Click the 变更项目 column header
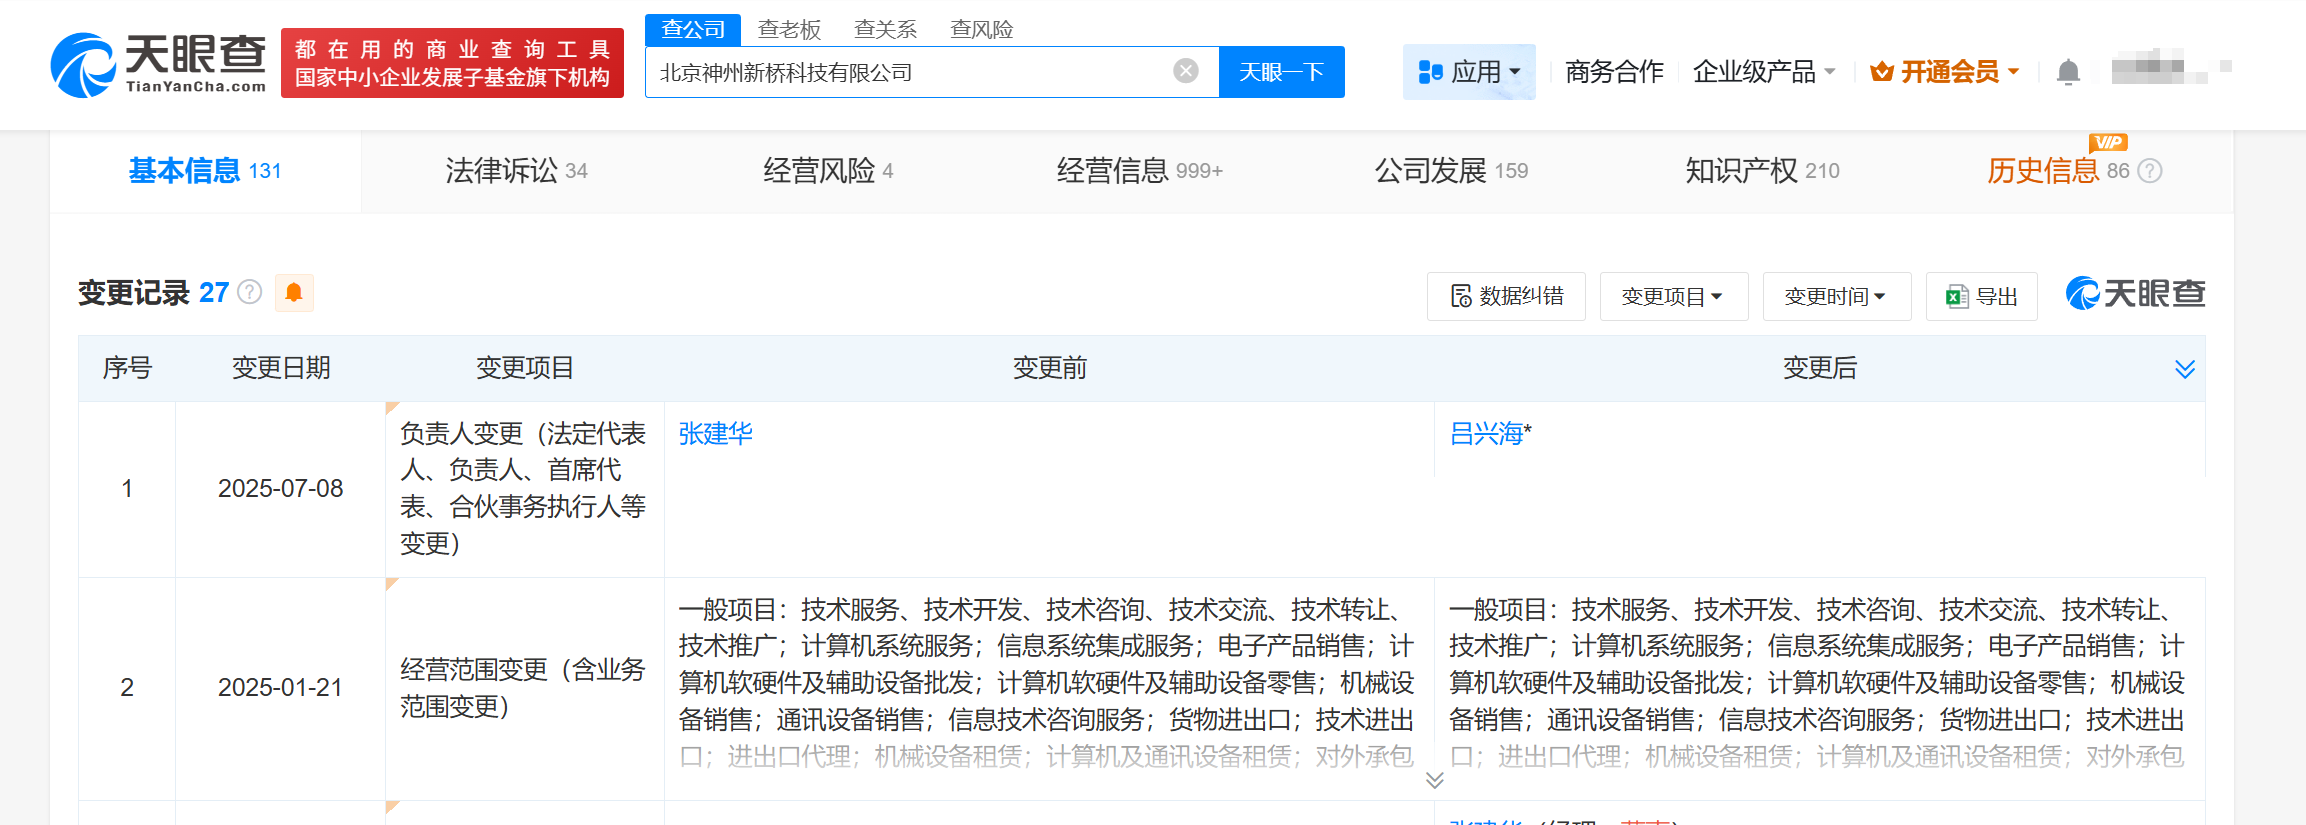This screenshot has width=2306, height=825. pyautogui.click(x=525, y=368)
